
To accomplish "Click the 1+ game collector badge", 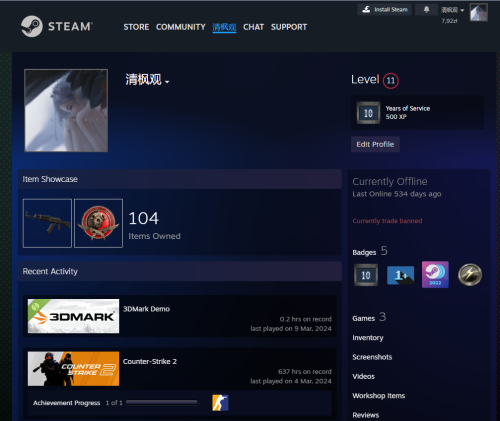I will [x=400, y=275].
